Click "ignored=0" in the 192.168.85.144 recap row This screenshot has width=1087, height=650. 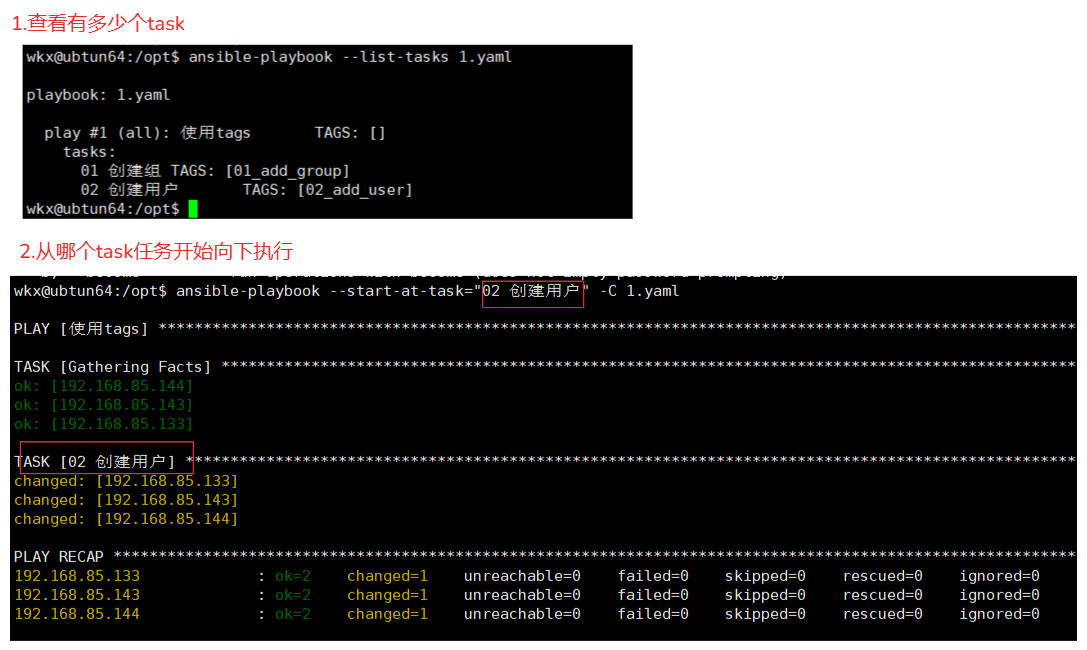1000,614
